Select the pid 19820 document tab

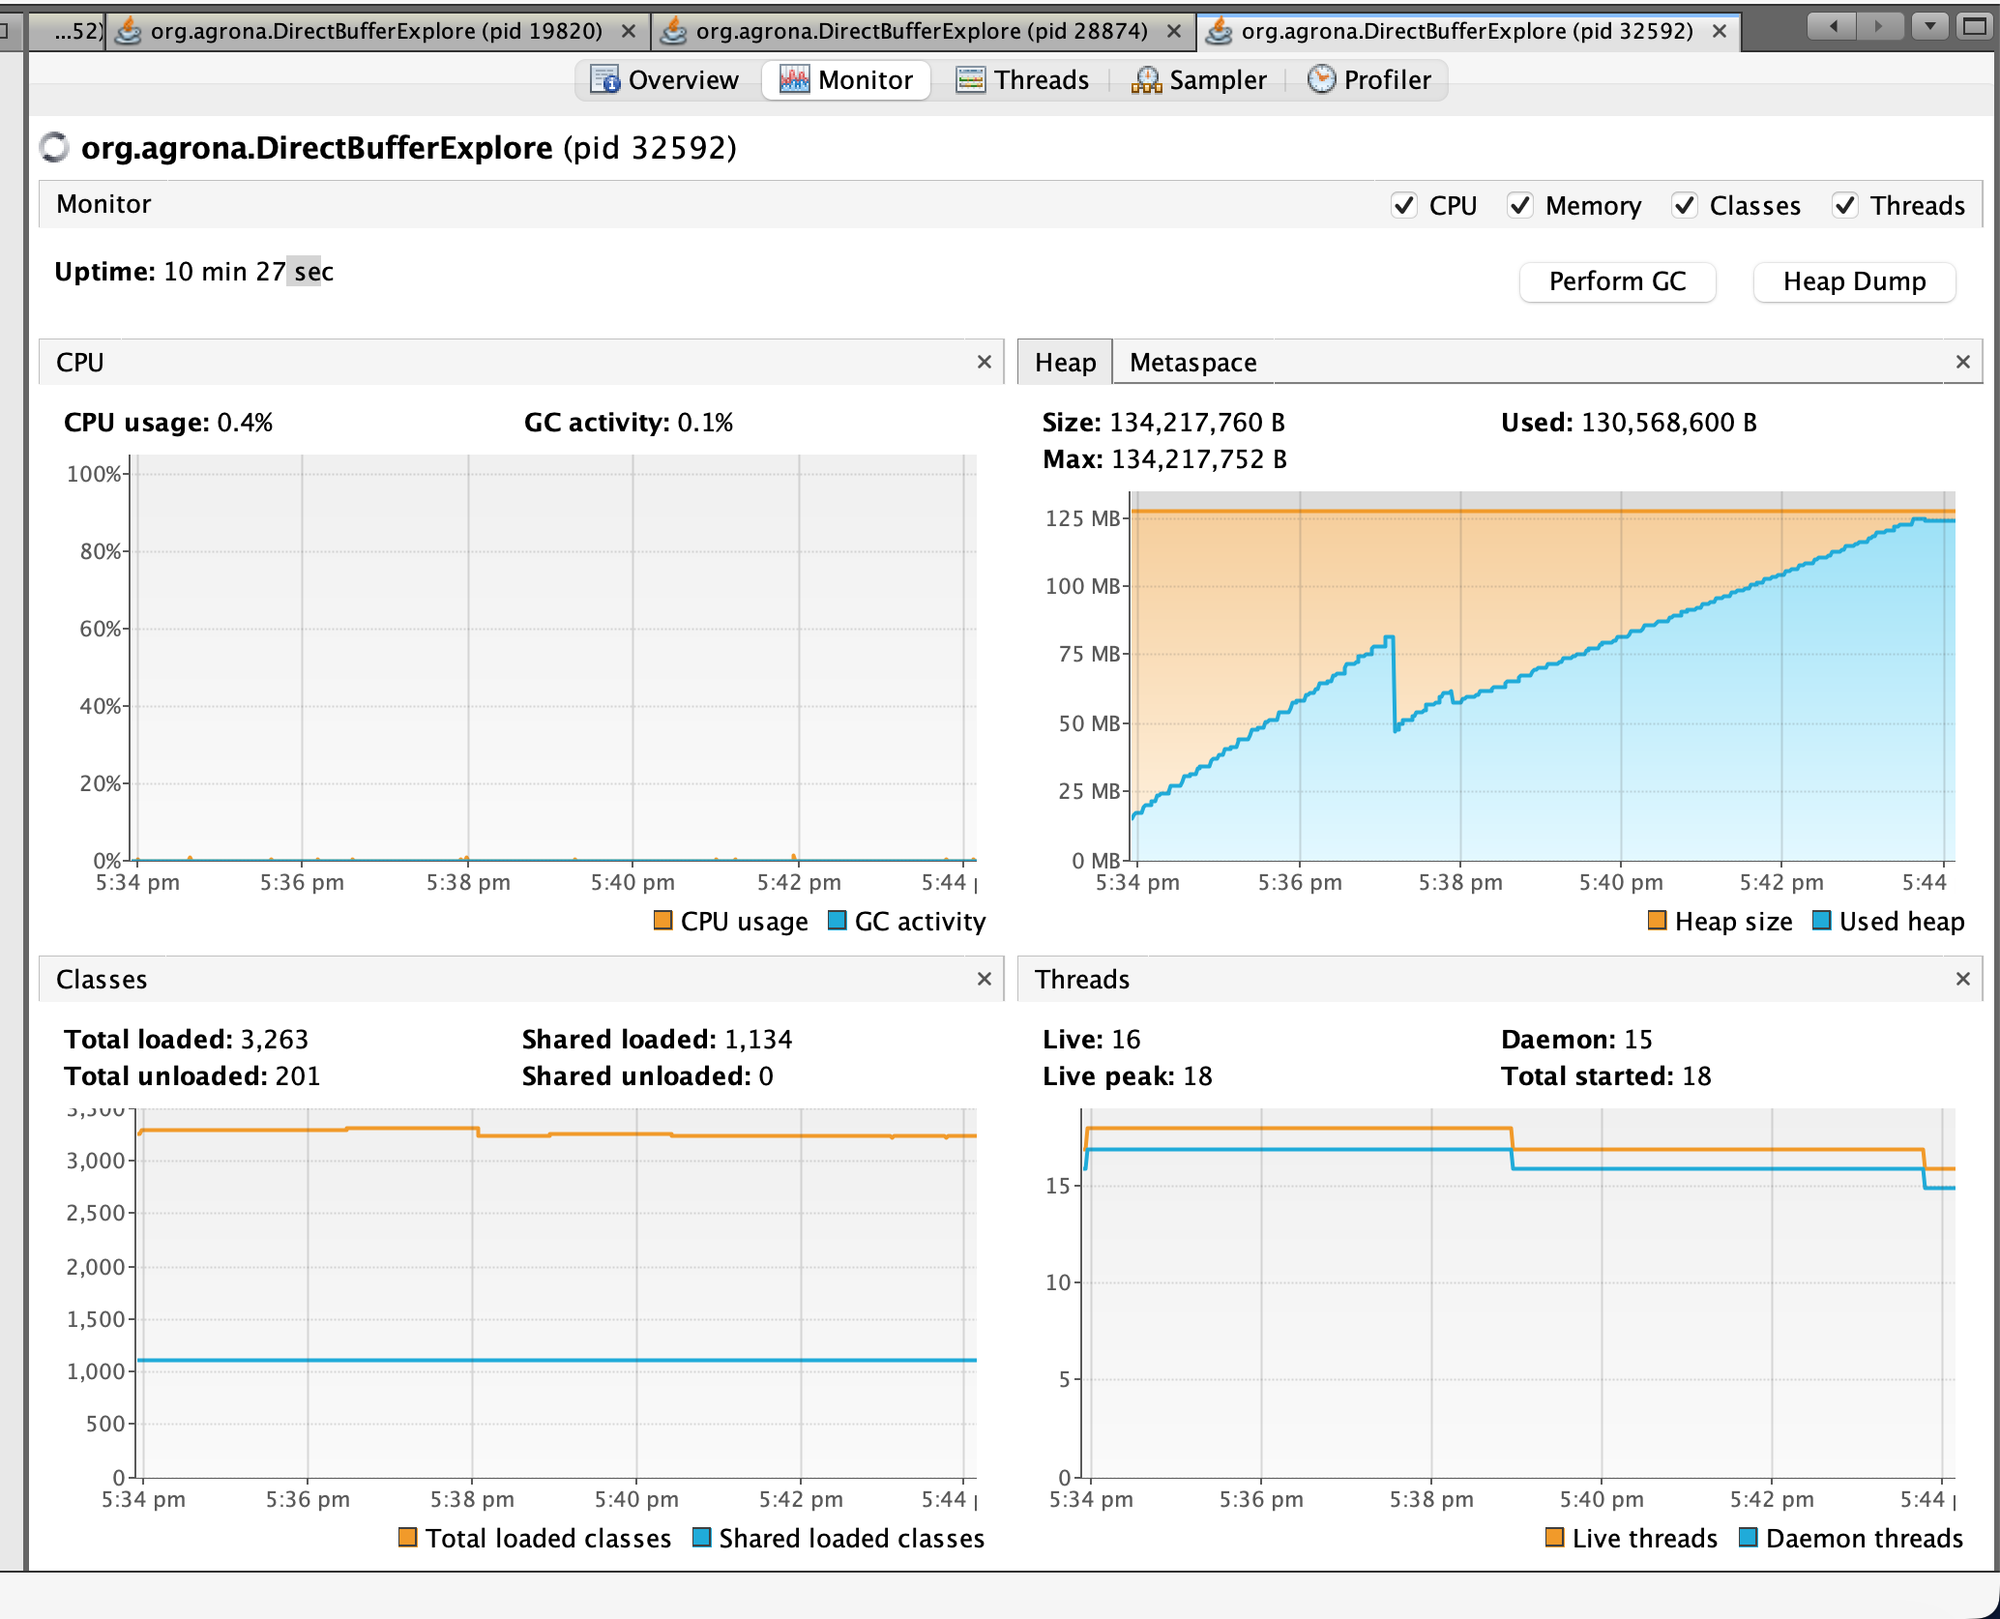tap(377, 31)
